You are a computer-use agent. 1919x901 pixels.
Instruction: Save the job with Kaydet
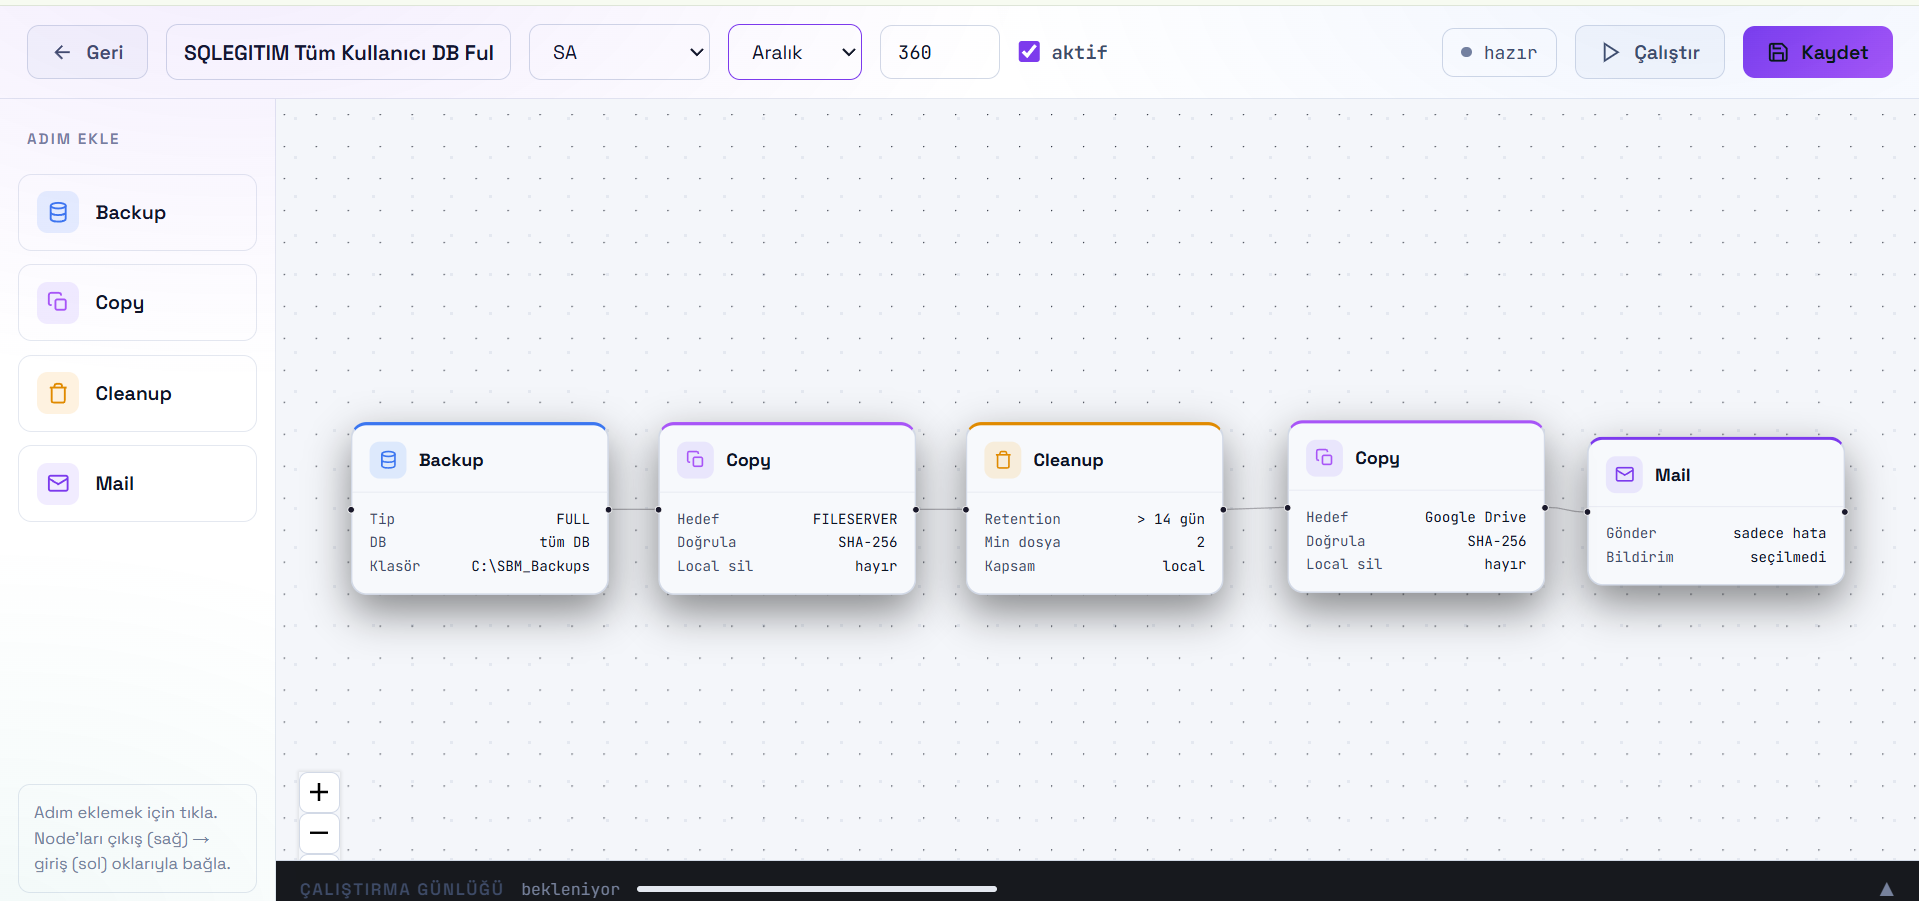pos(1818,52)
